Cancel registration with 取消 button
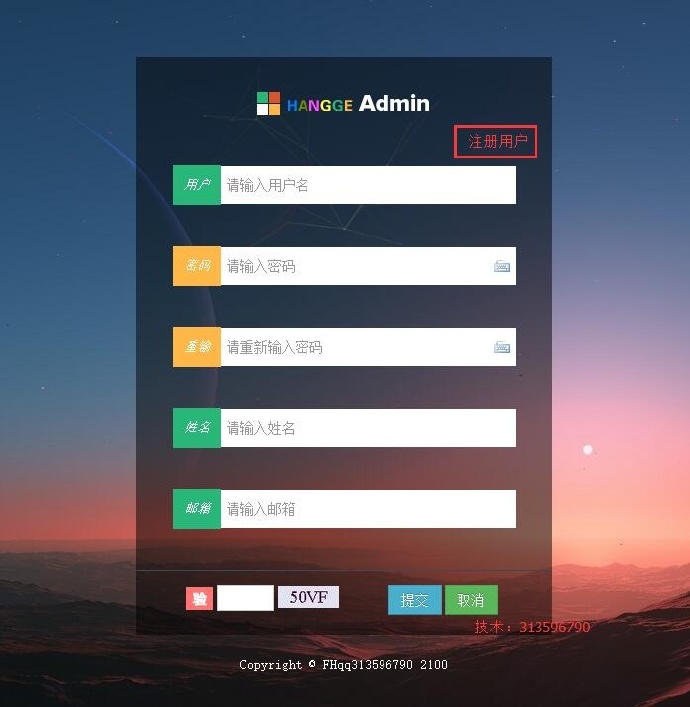 (x=471, y=600)
